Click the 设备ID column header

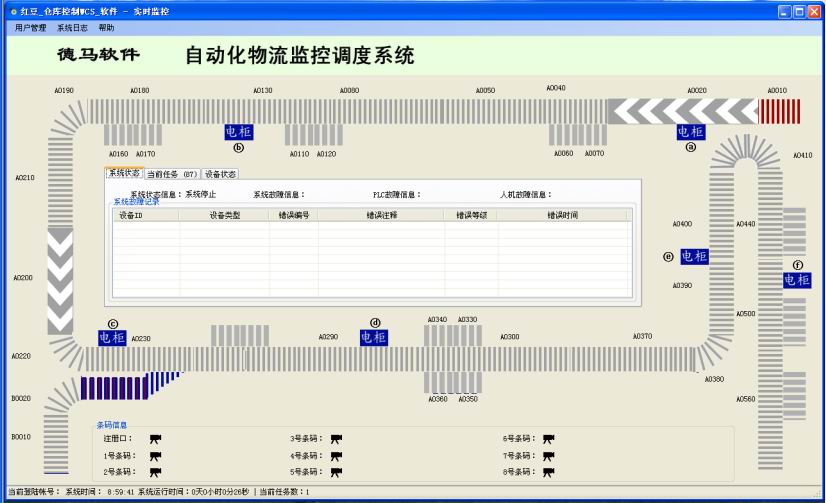click(x=131, y=215)
